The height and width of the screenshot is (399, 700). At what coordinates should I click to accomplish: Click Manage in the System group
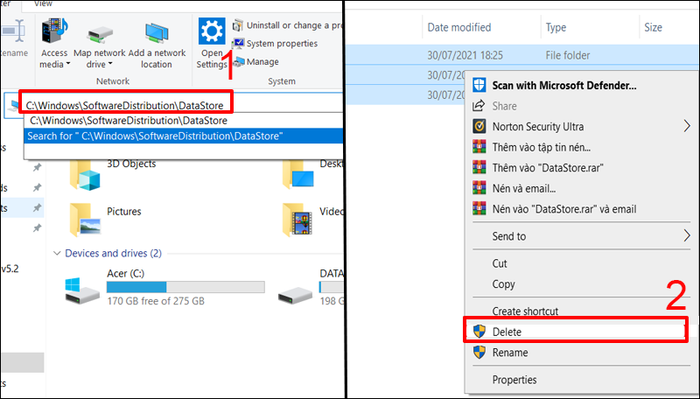coord(256,62)
